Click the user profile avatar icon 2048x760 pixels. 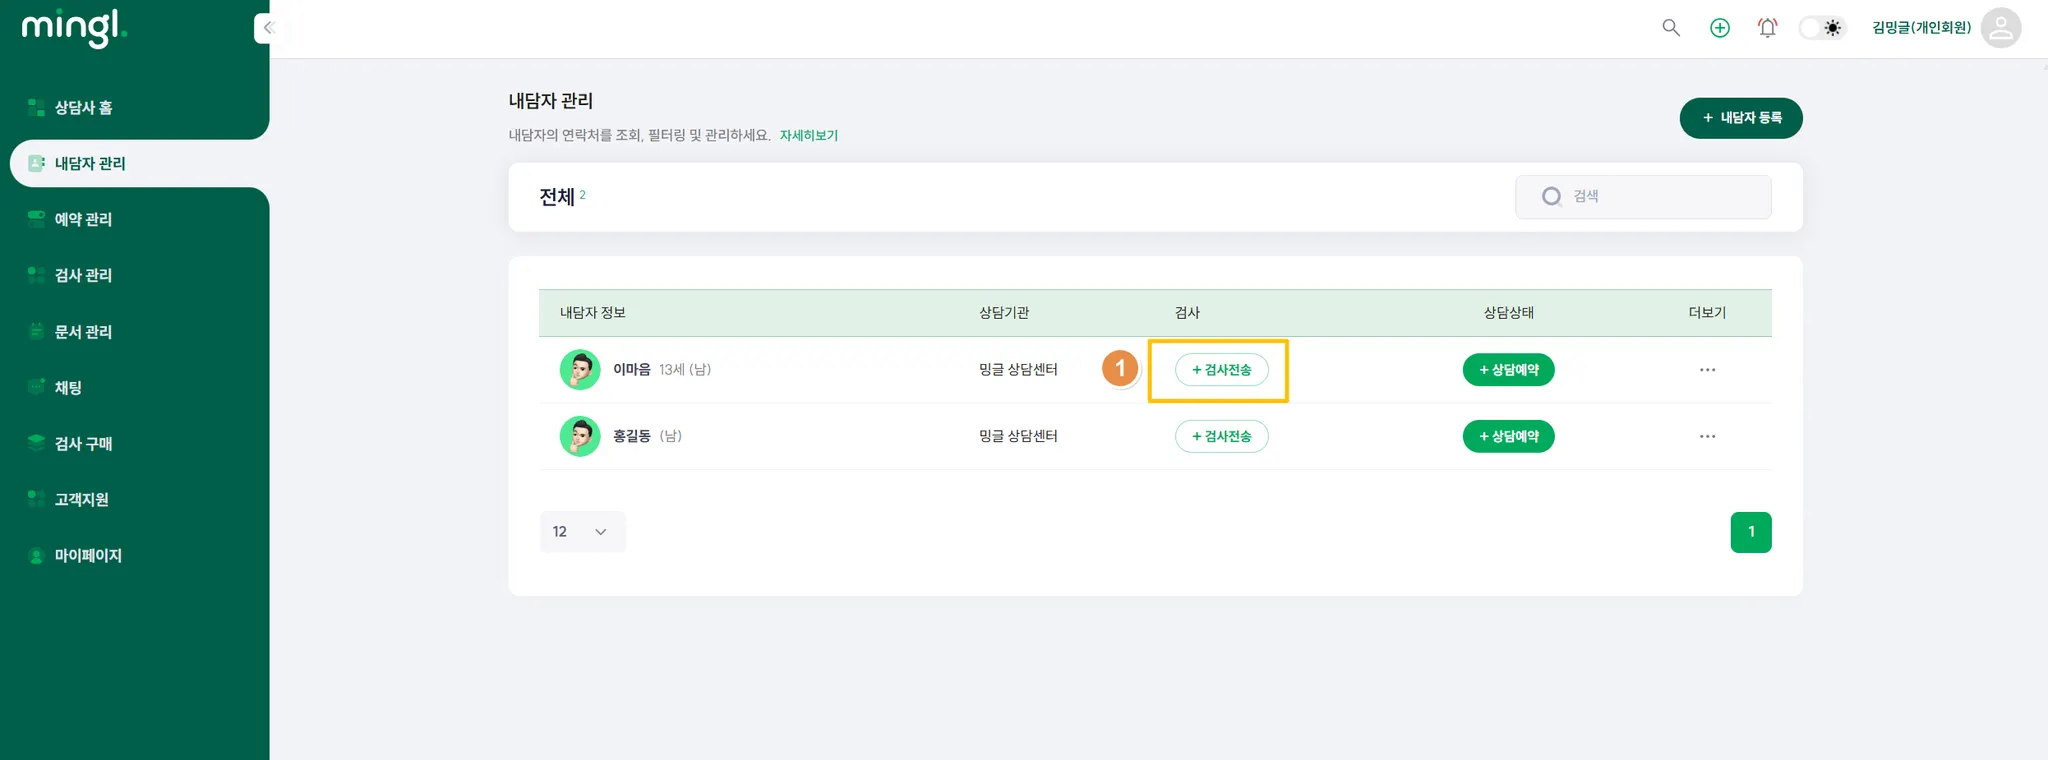click(2000, 28)
